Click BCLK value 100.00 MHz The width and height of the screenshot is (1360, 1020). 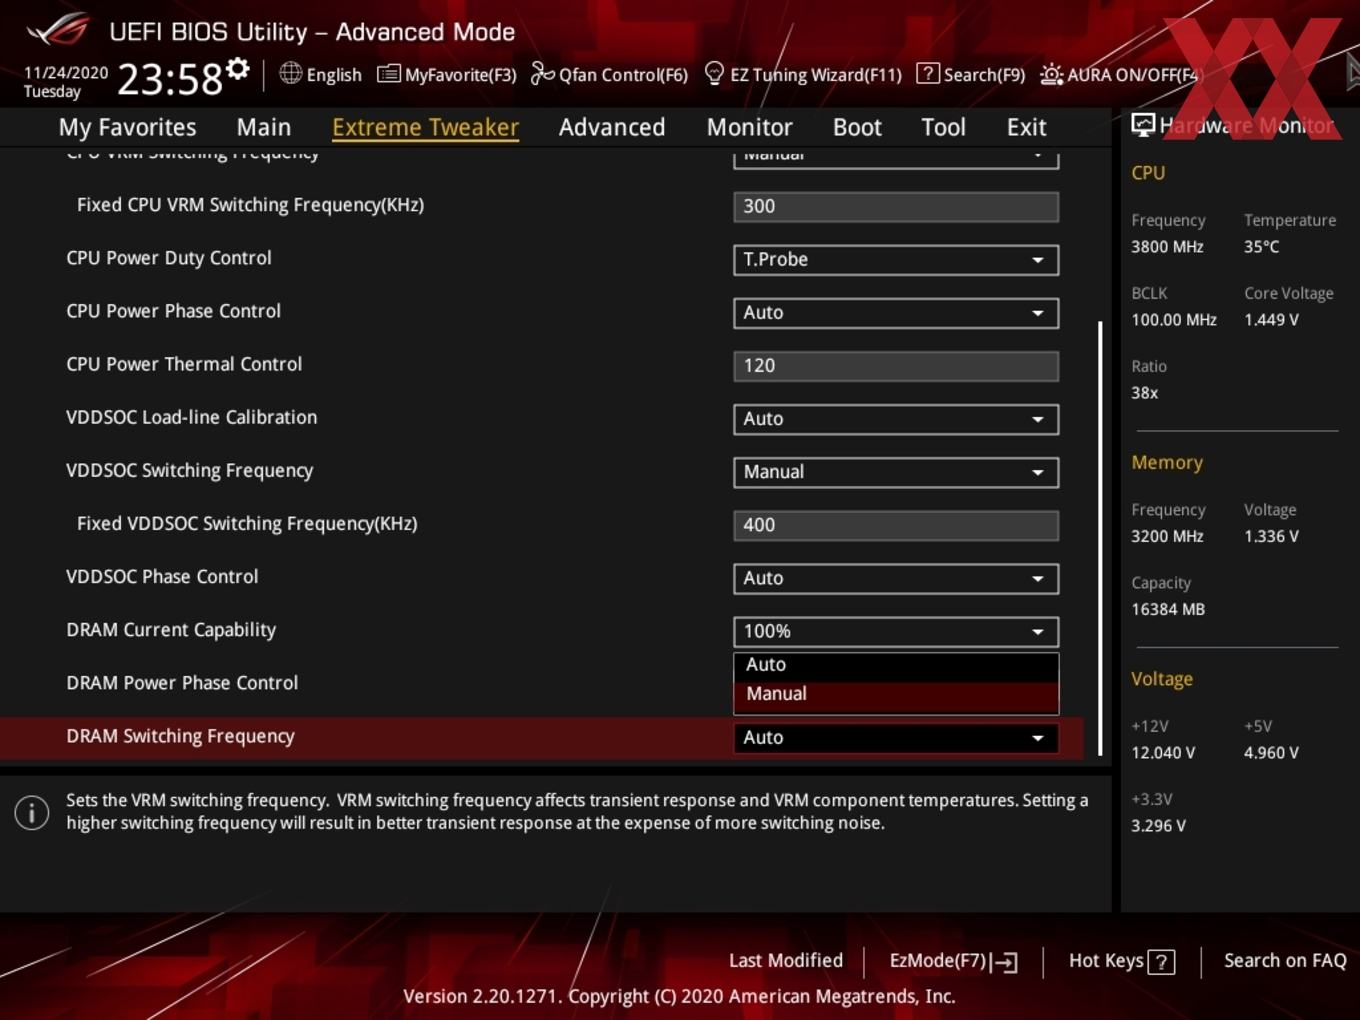tap(1174, 320)
